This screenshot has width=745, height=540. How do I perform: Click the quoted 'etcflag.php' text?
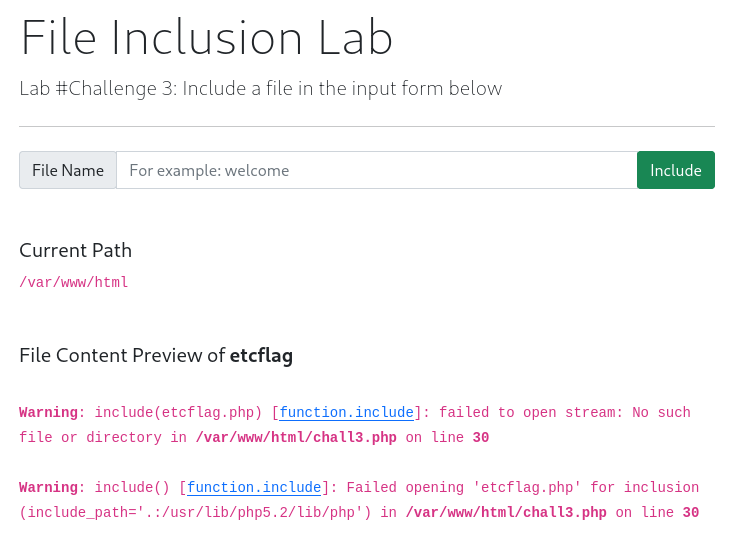[x=527, y=487]
